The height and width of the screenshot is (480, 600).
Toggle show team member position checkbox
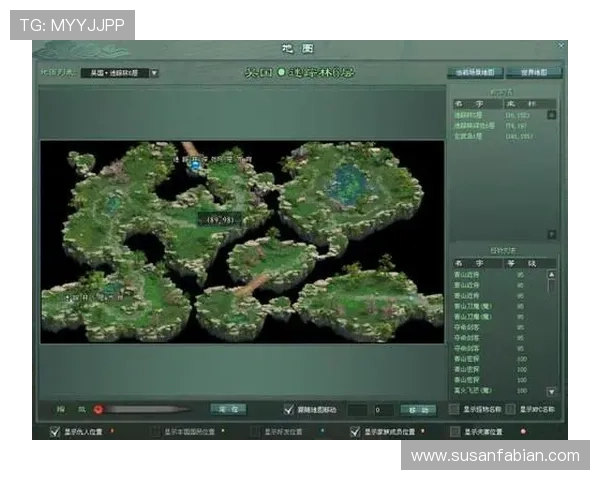coord(355,432)
